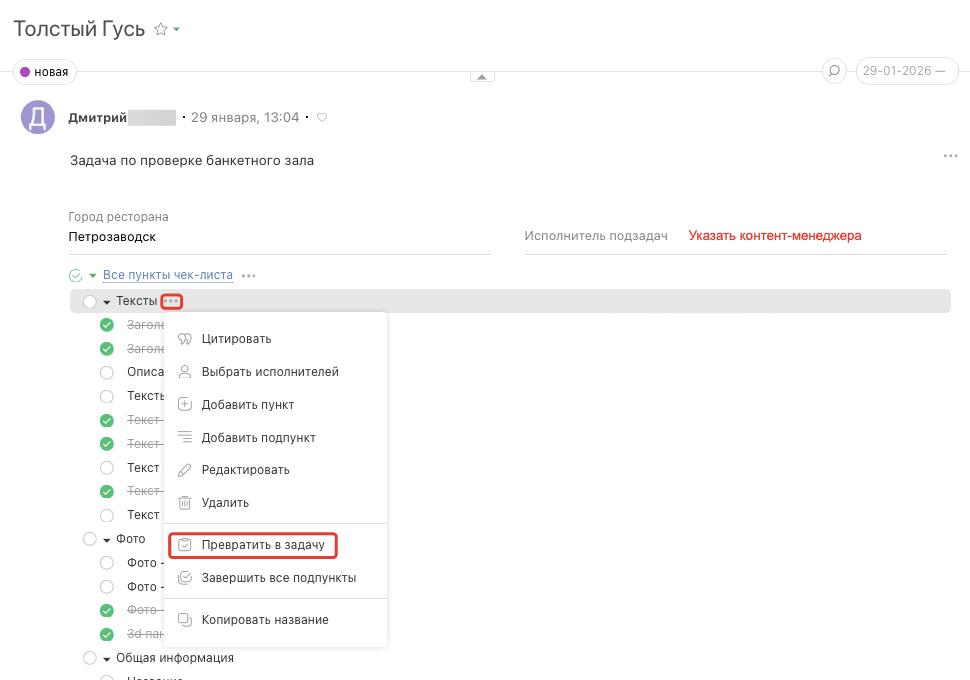
Task: Open the three-dot menu beside Тексты
Action: (x=172, y=301)
